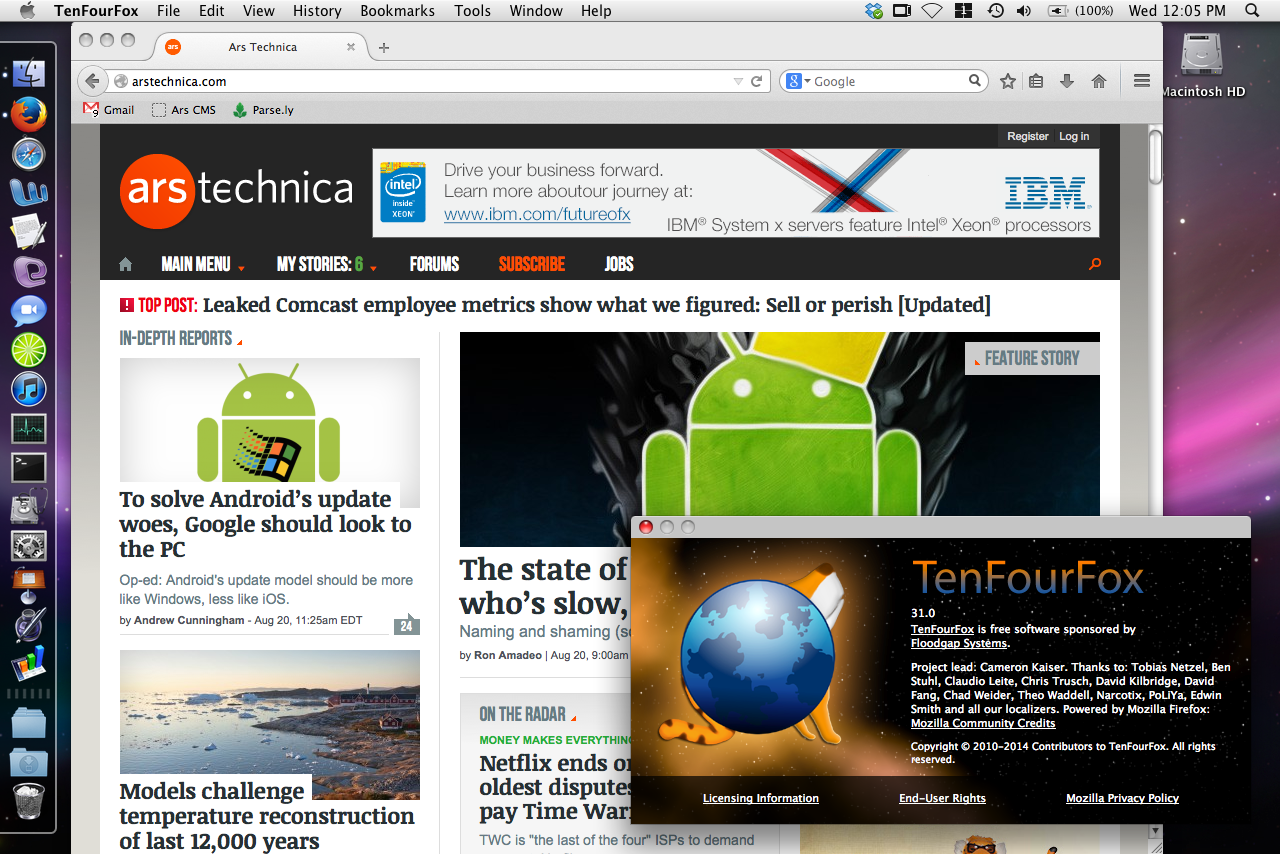Open the Tools menu

472,10
